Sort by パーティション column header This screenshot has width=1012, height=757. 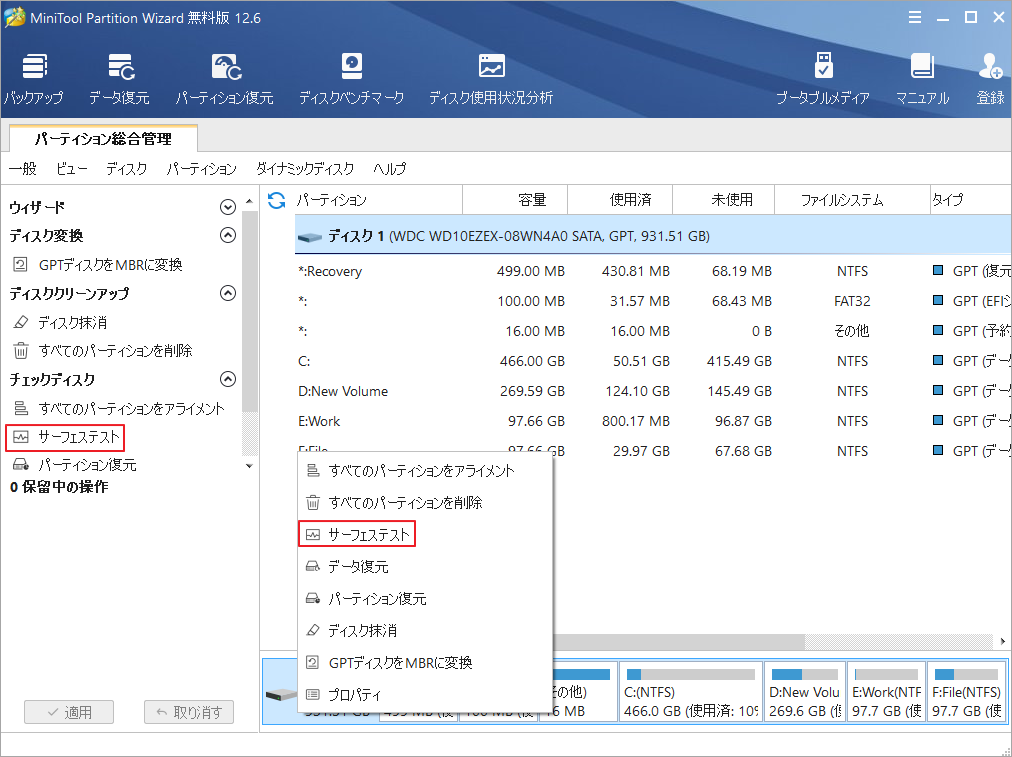[378, 200]
